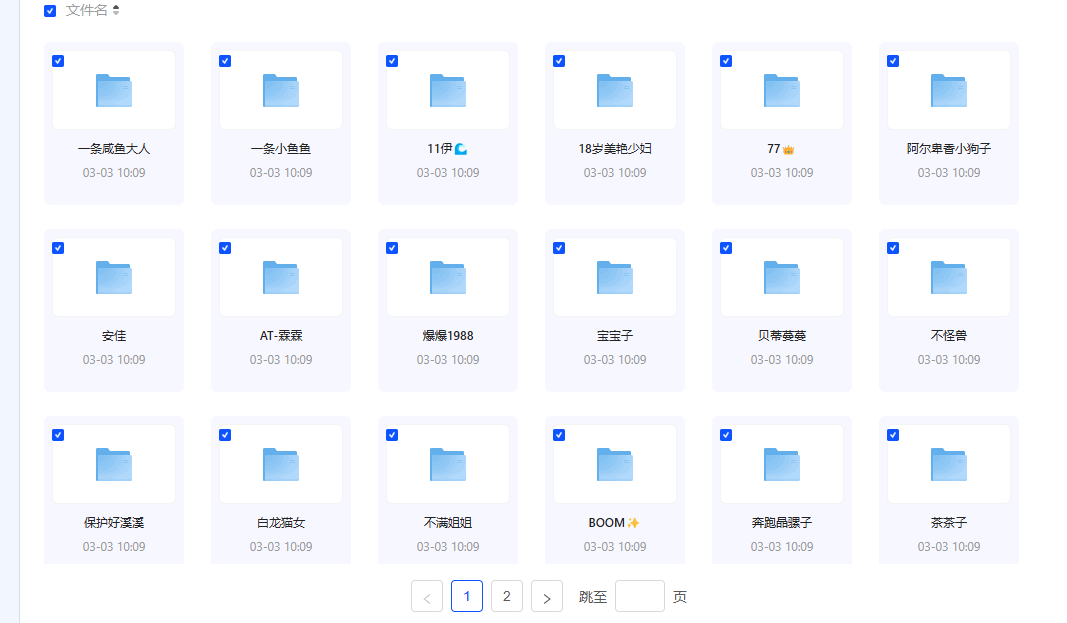Click the 跳至 page number input field
This screenshot has height=623, width=1067.
click(x=640, y=596)
